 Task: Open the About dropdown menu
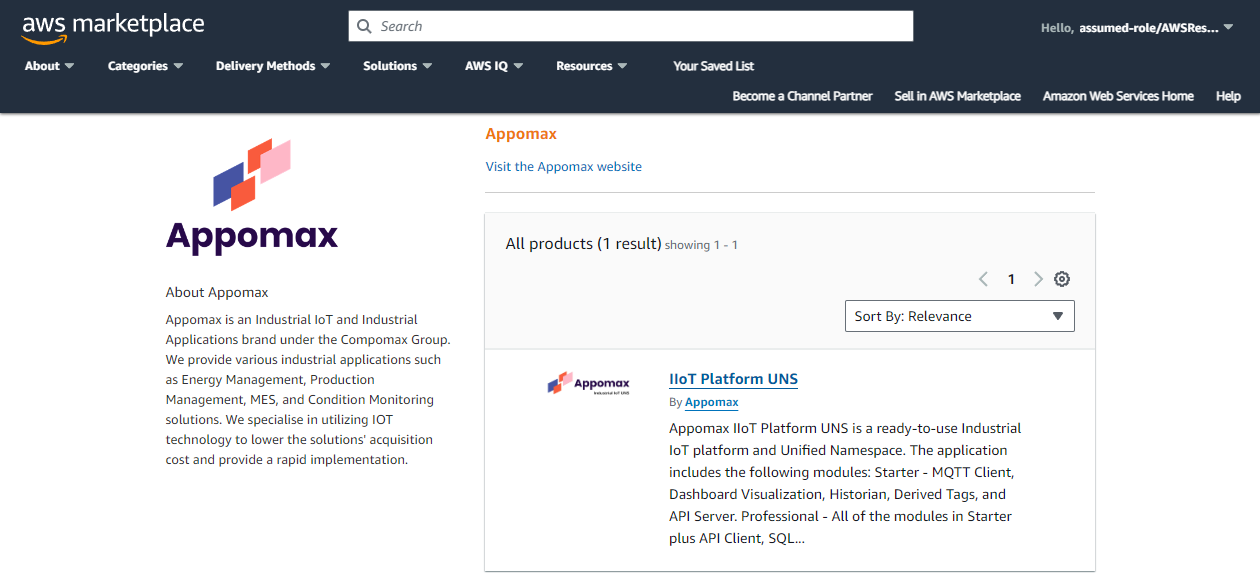coord(49,66)
